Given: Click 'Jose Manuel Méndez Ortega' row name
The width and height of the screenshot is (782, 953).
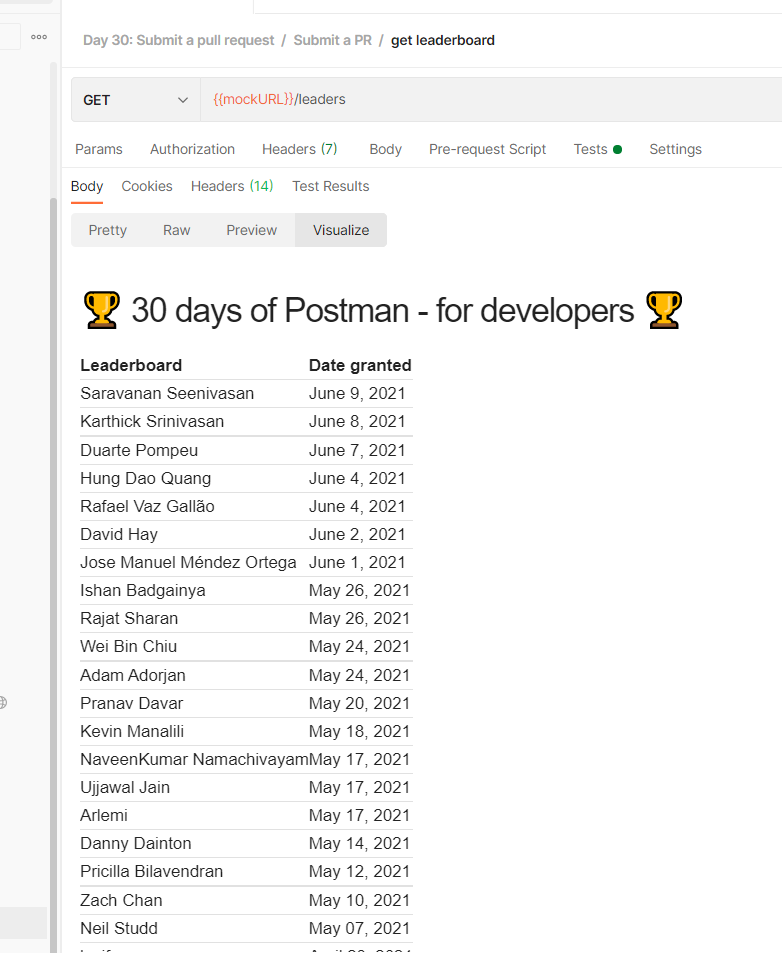Looking at the screenshot, I should coord(188,563).
